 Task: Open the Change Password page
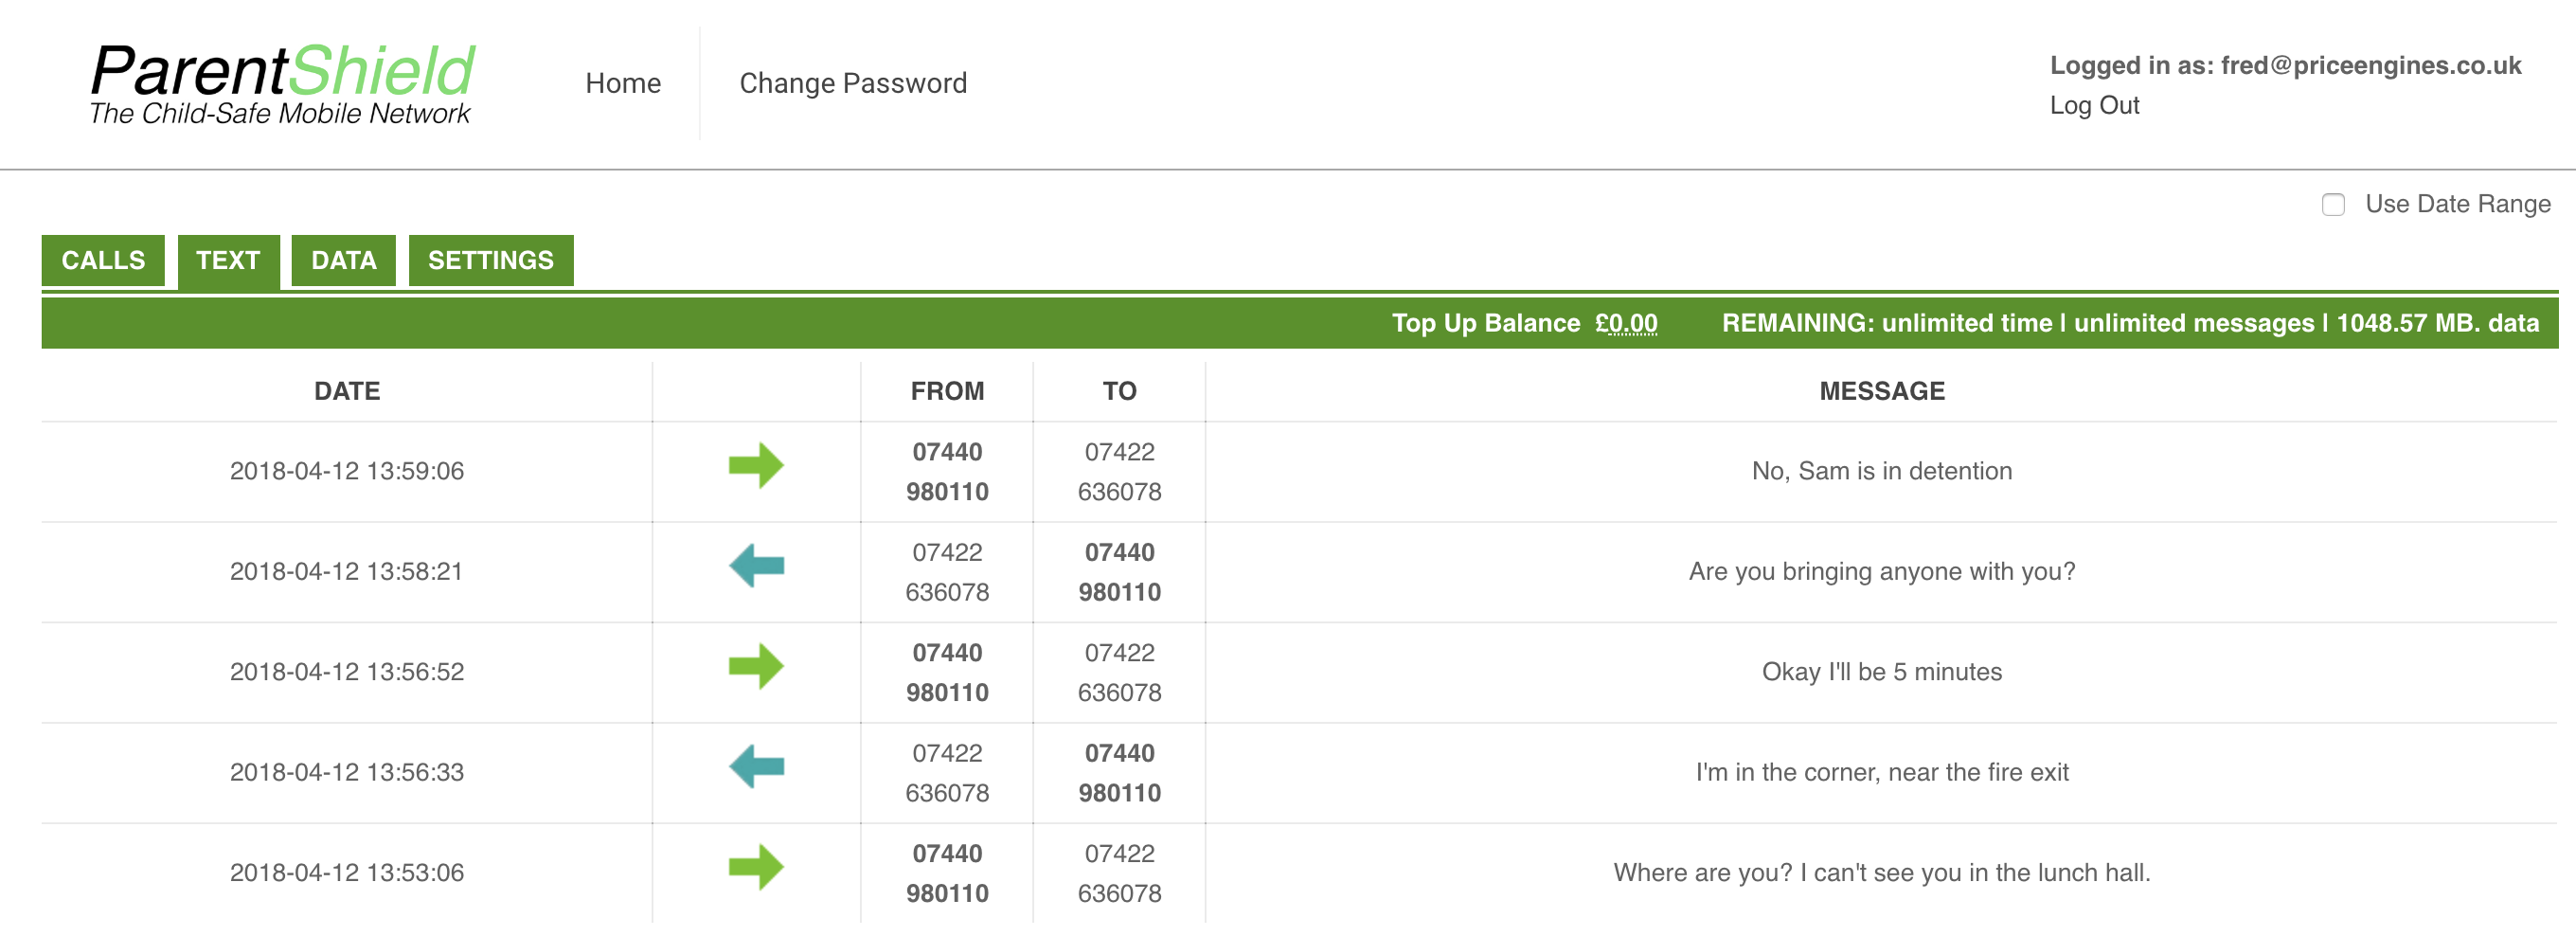pos(853,83)
